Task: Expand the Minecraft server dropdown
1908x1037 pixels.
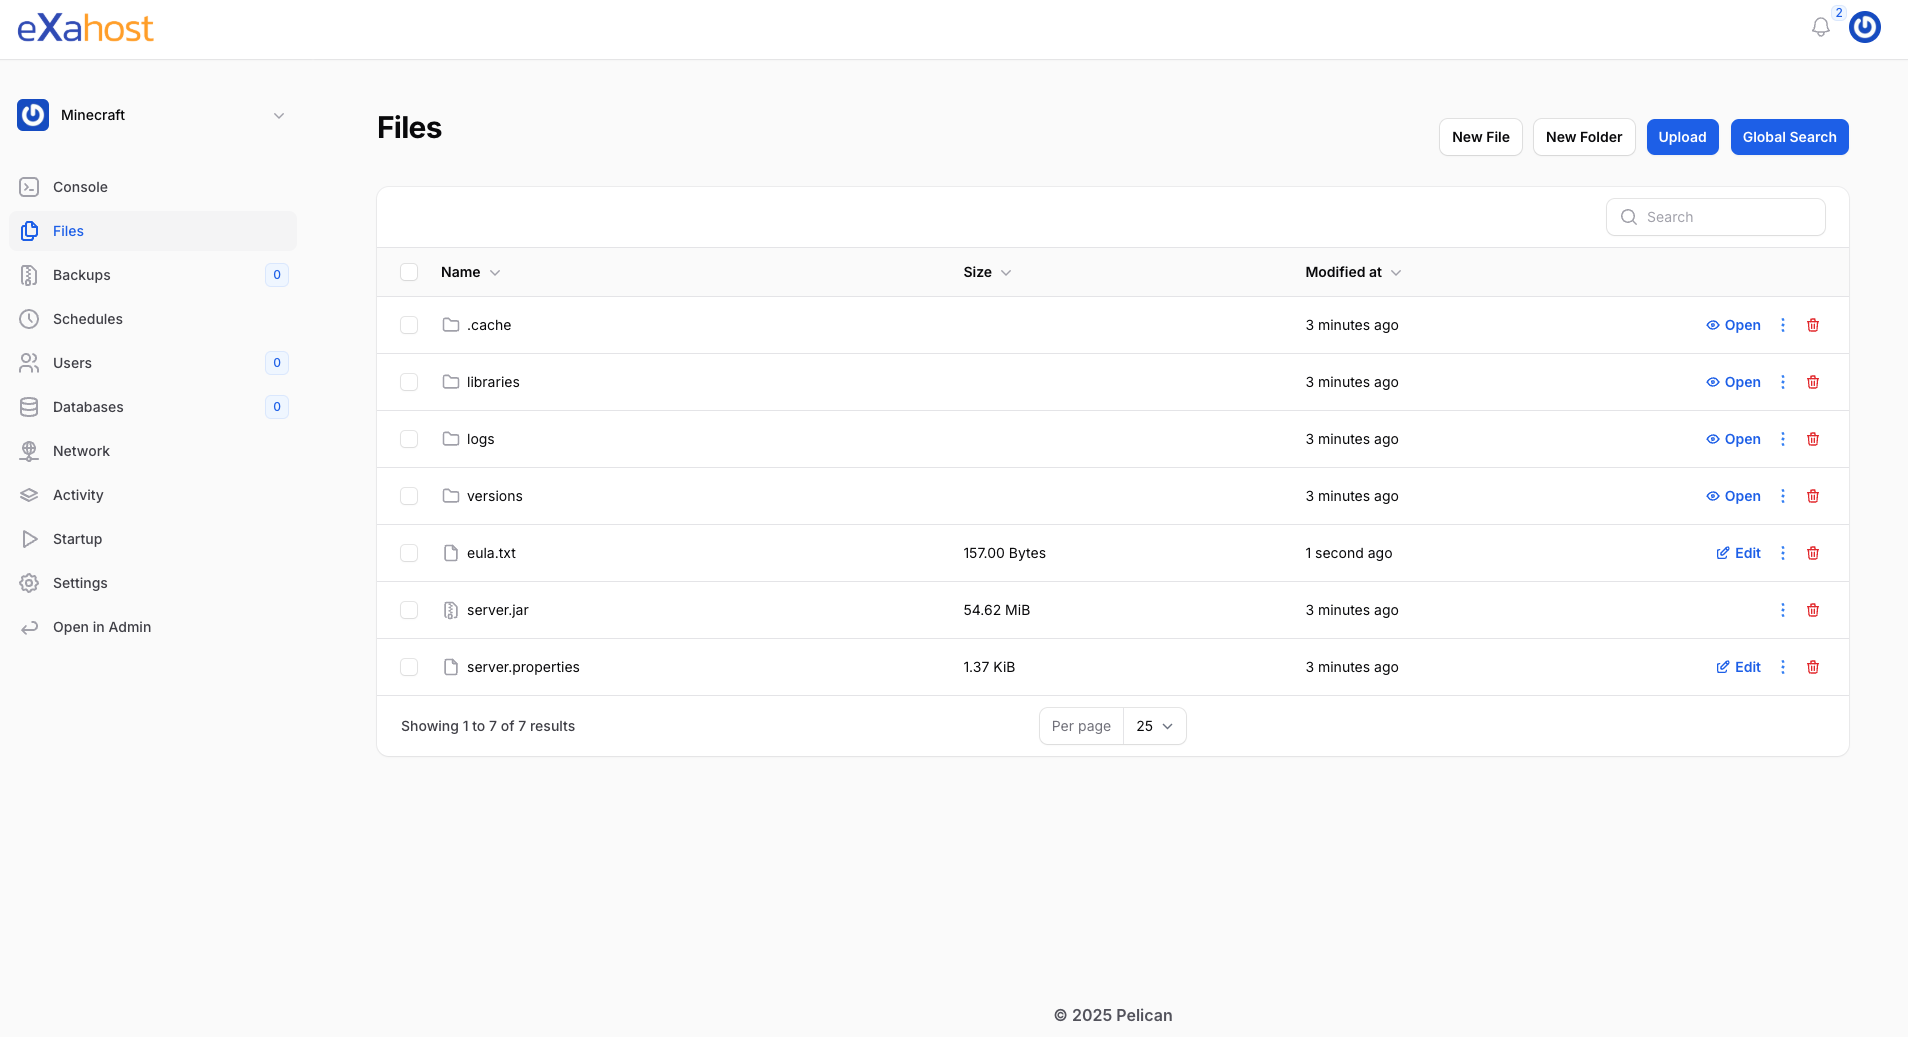Action: (x=278, y=115)
